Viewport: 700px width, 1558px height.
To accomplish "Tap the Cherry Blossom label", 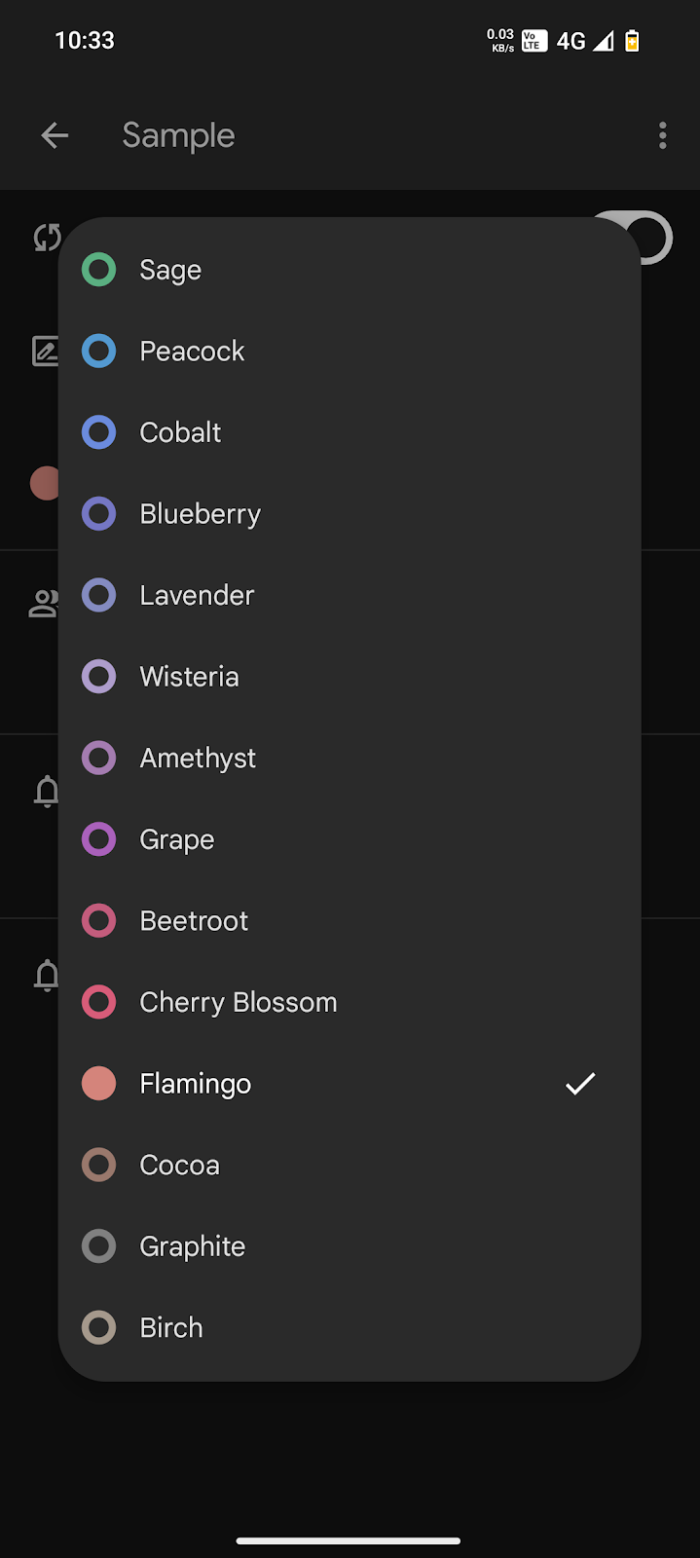I will (x=238, y=1002).
